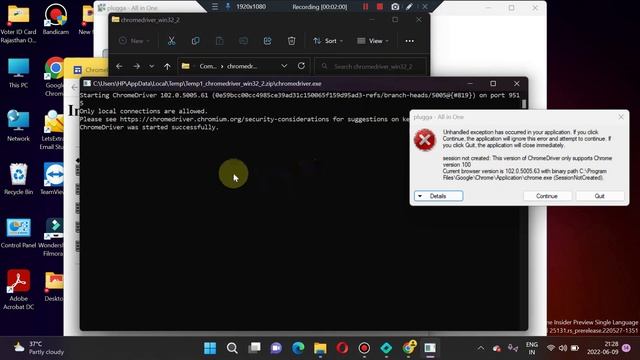The height and width of the screenshot is (360, 640).
Task: Click the Continue button in the error dialog
Action: click(547, 196)
